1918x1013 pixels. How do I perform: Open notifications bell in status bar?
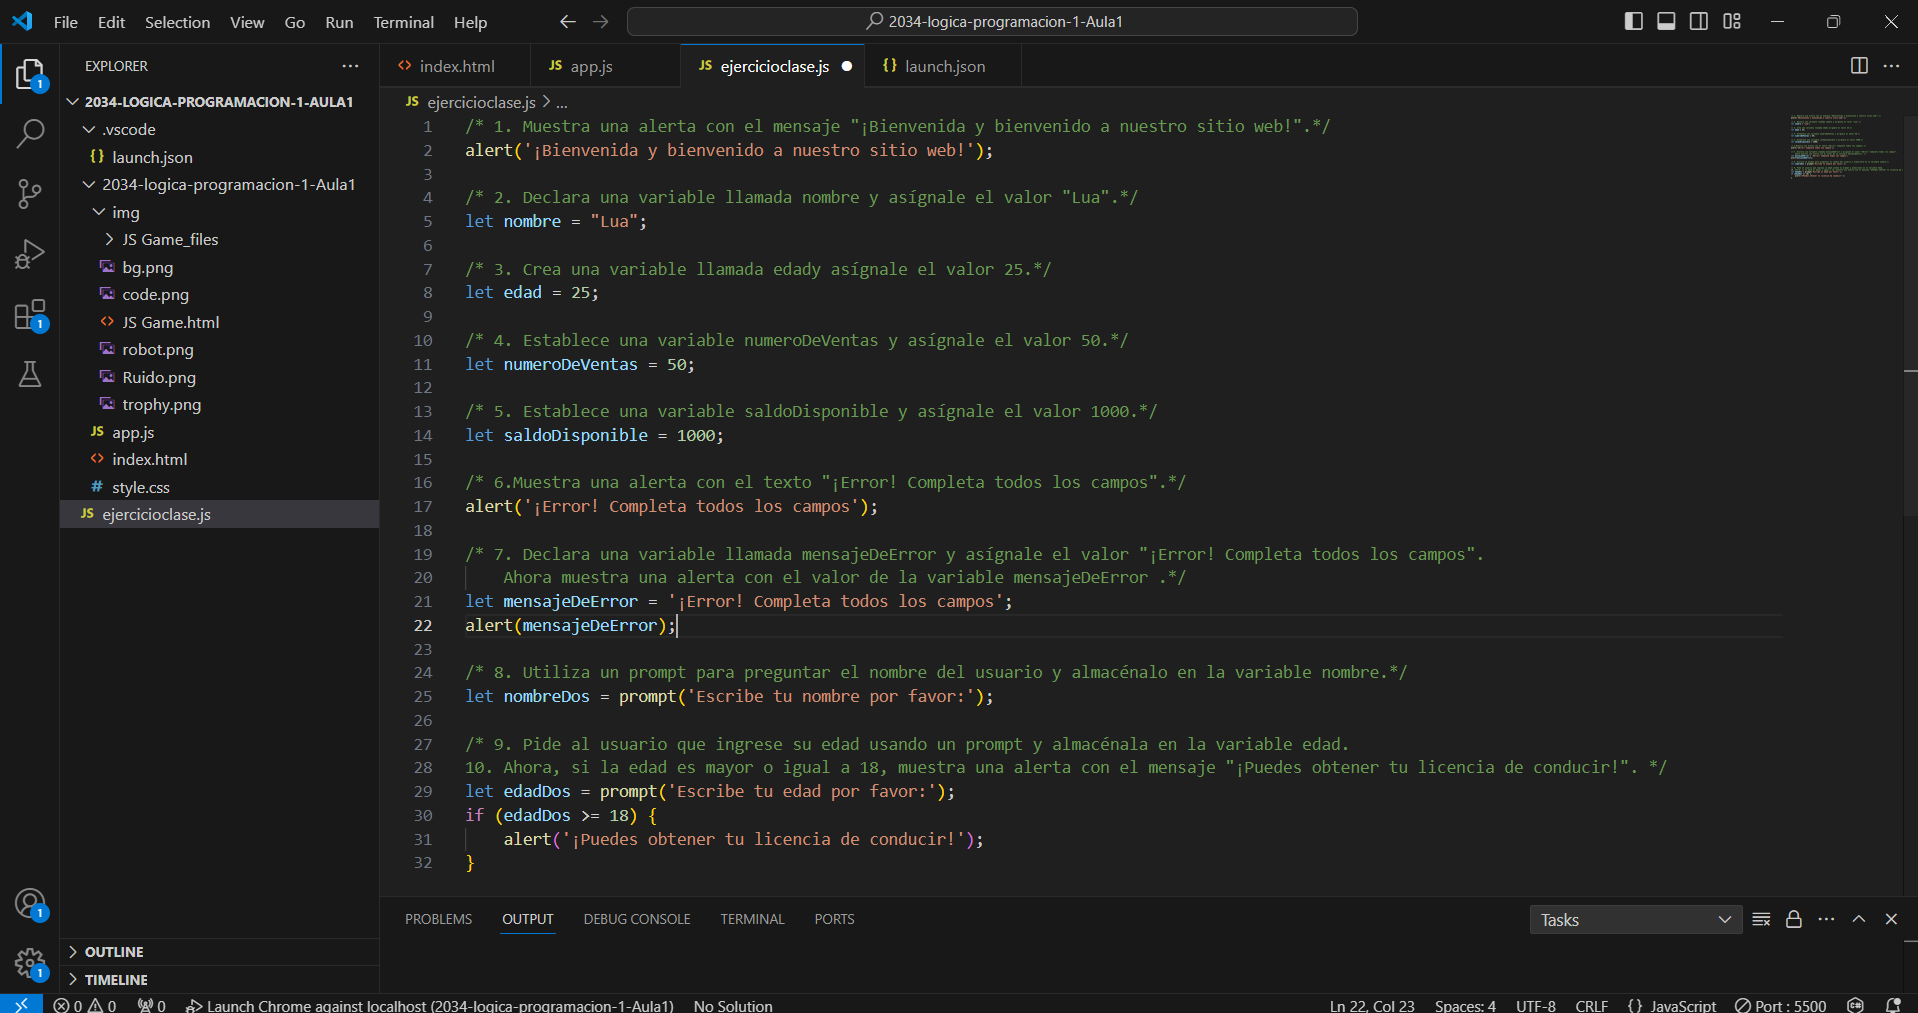click(1893, 1005)
